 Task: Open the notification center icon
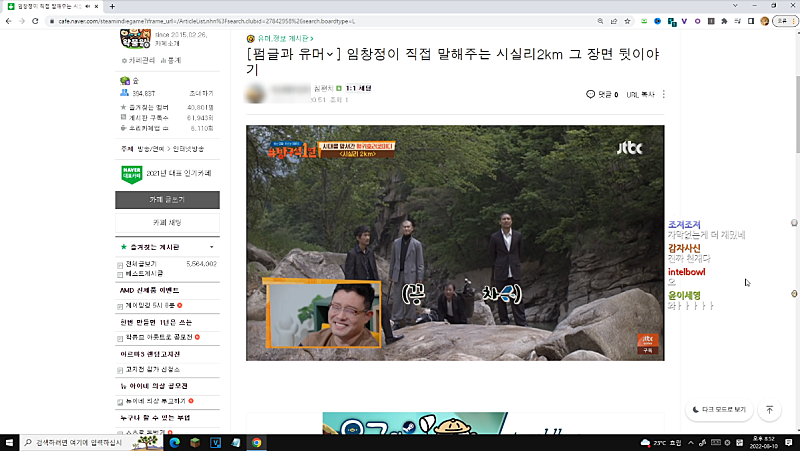click(789, 442)
